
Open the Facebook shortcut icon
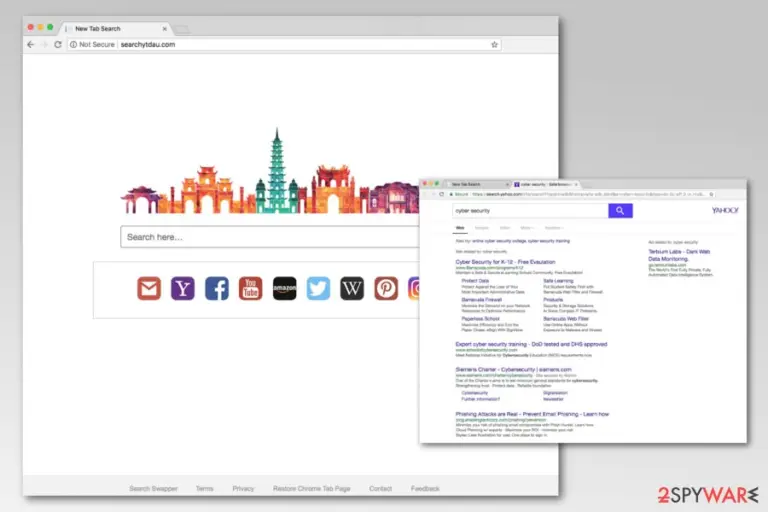pos(216,289)
